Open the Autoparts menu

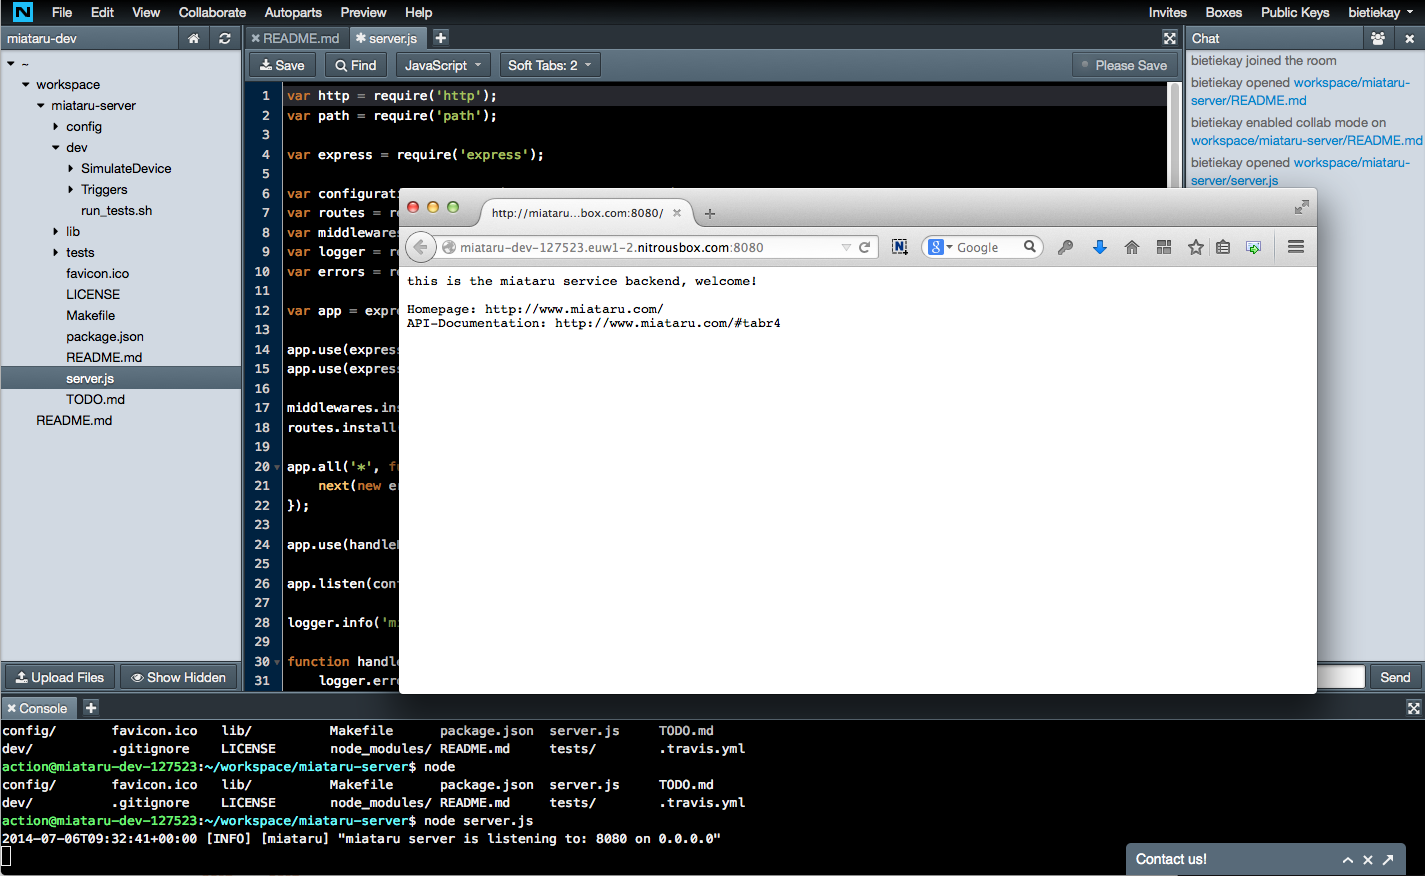pyautogui.click(x=293, y=12)
